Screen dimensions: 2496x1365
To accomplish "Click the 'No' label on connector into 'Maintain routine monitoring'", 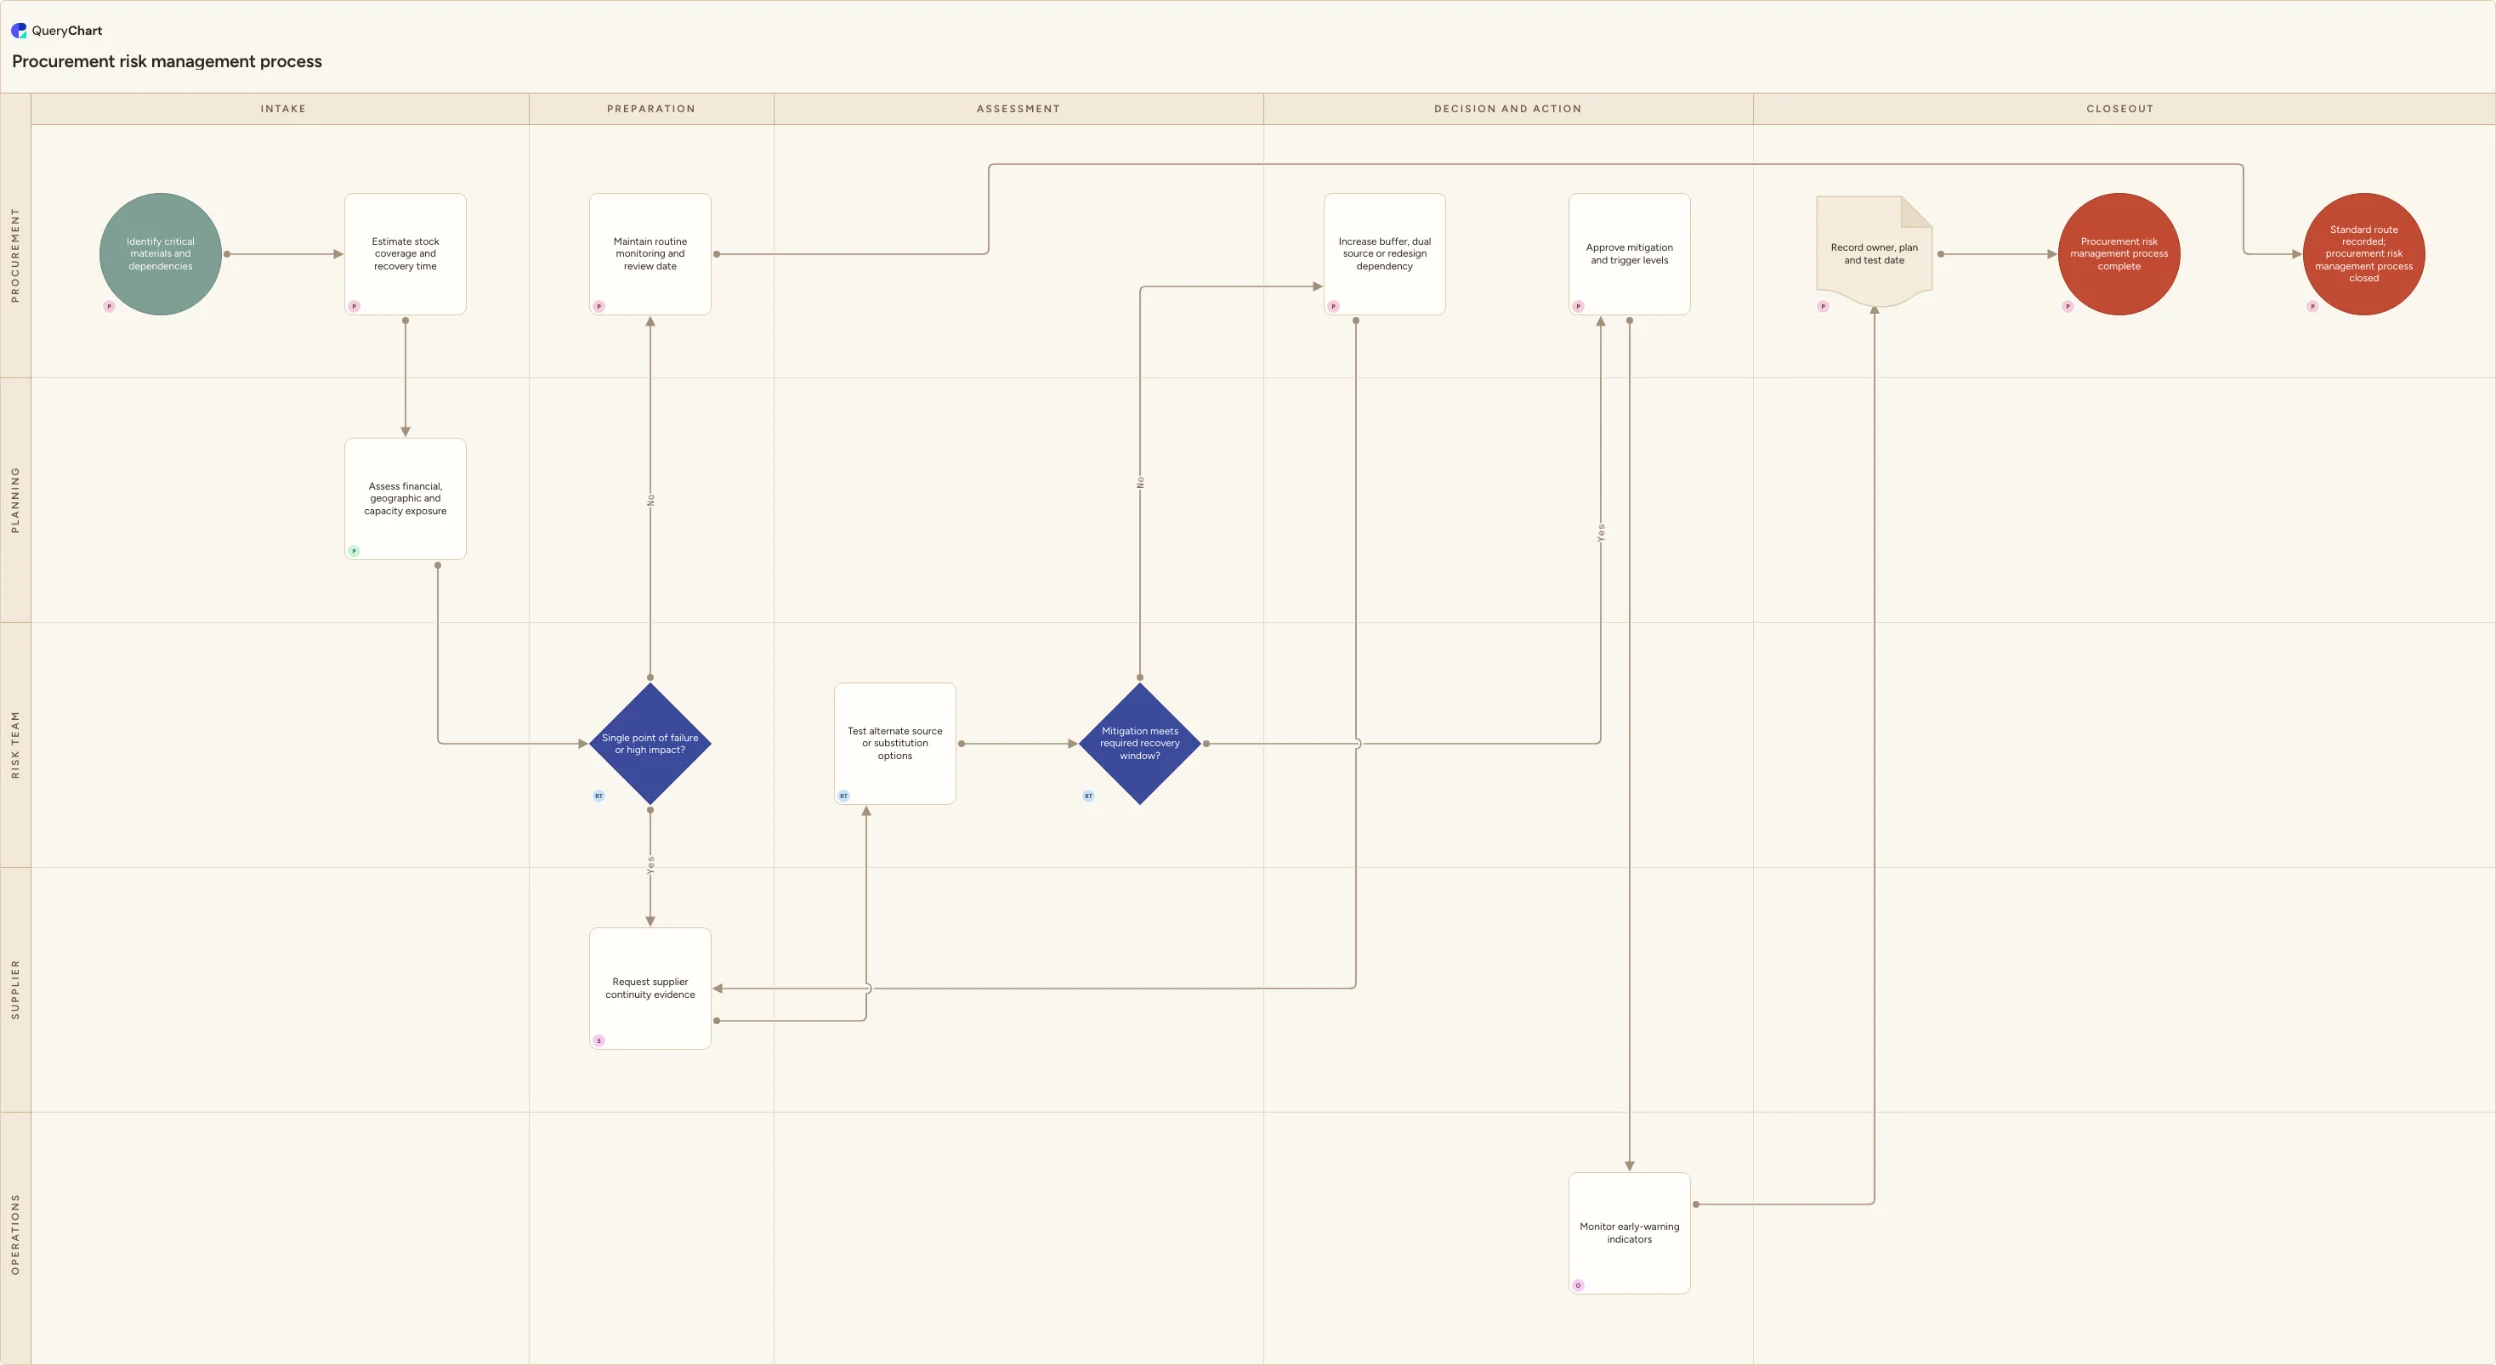I will [x=650, y=500].
